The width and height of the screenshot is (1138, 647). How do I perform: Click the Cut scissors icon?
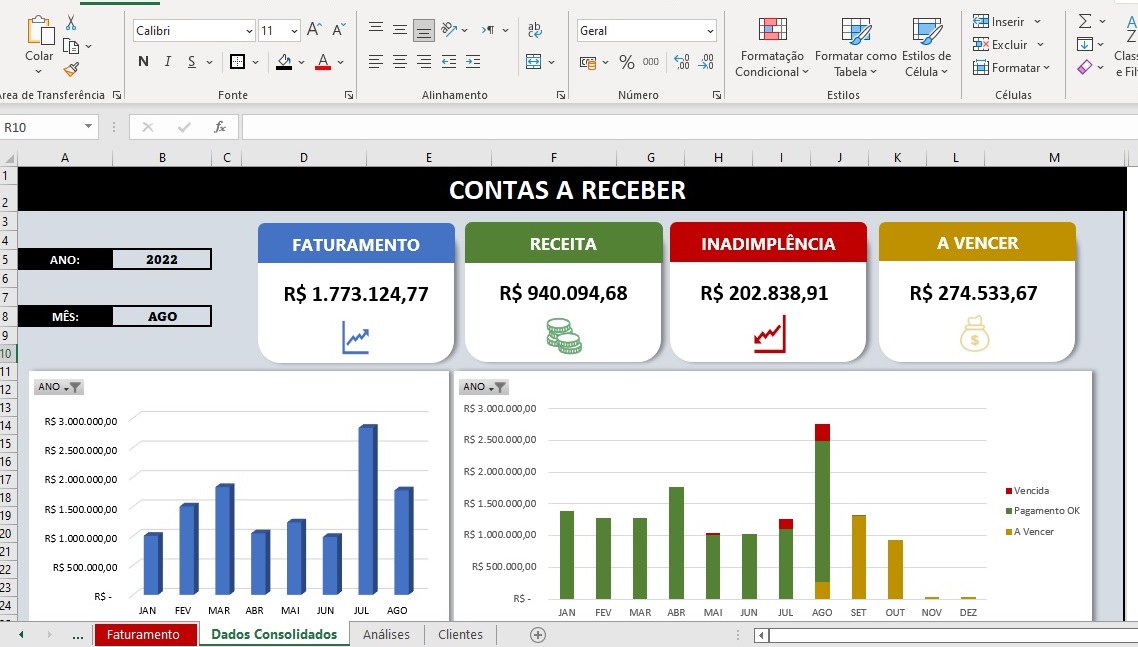click(x=71, y=23)
